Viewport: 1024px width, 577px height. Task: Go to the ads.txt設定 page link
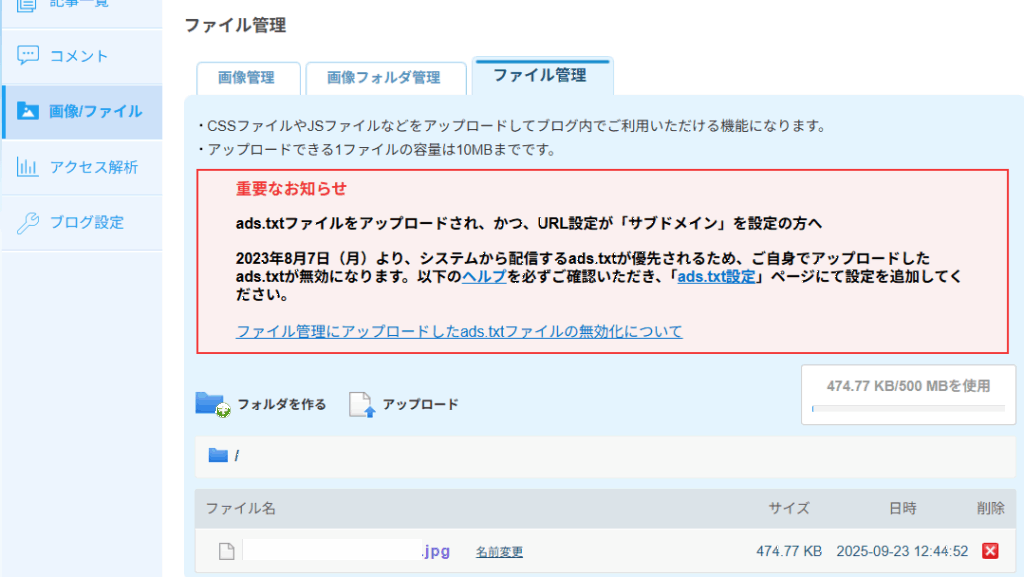tap(716, 277)
